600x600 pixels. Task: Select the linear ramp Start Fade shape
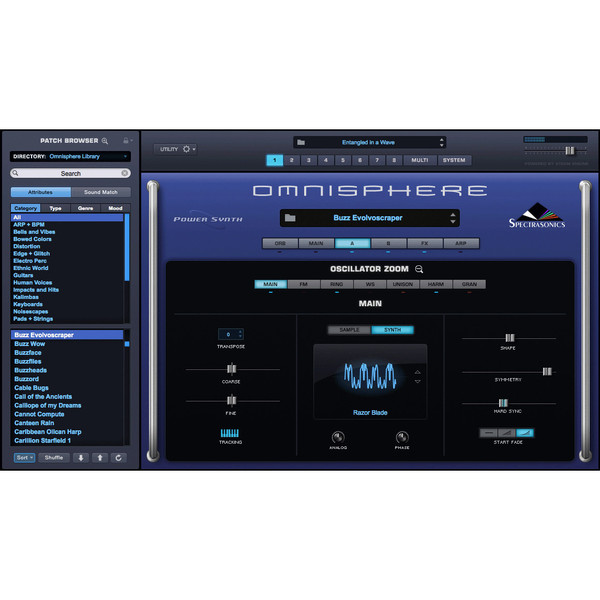click(506, 433)
